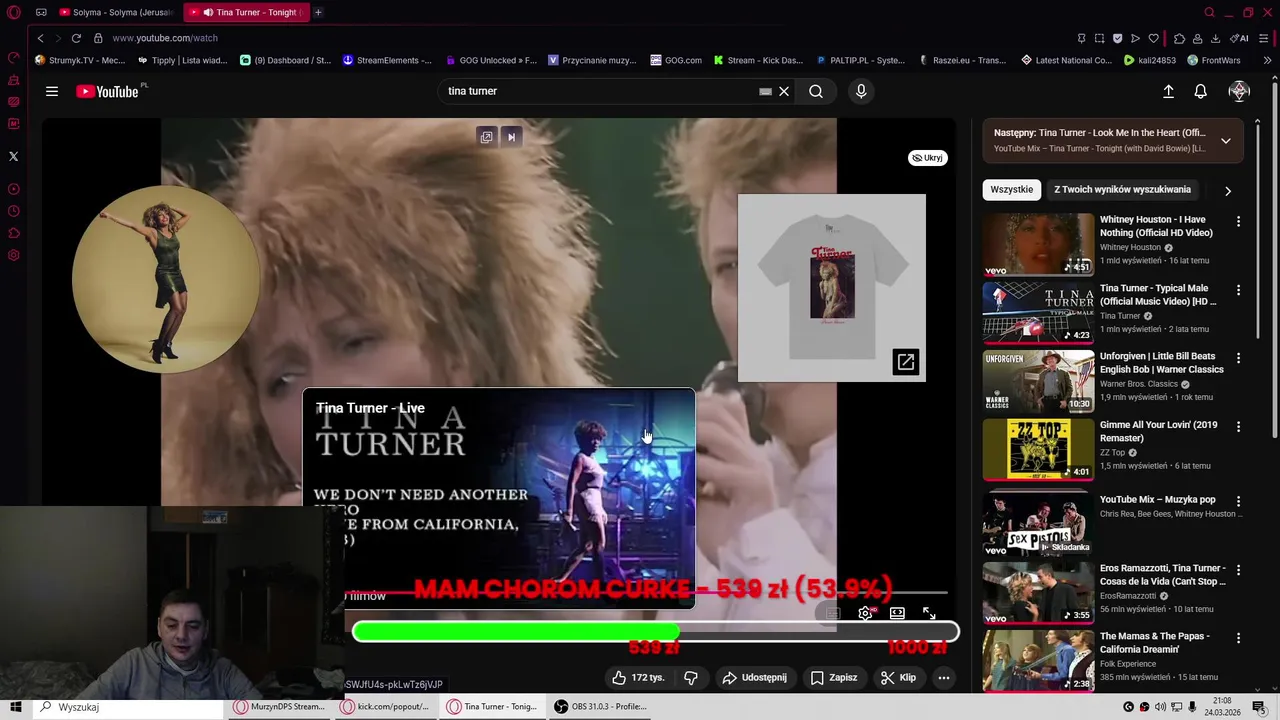Open Strumyk.TV bookmark
Viewport: 1280px width, 720px height.
[x=80, y=60]
